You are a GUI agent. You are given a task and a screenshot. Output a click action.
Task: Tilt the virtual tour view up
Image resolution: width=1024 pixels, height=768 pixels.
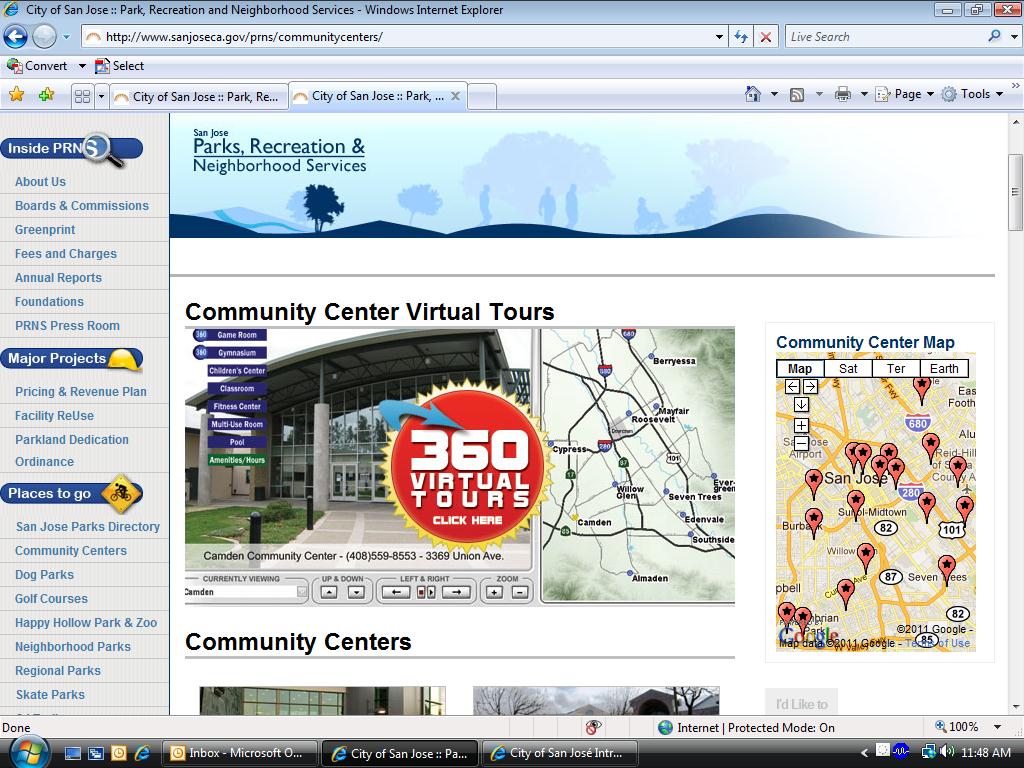(328, 591)
